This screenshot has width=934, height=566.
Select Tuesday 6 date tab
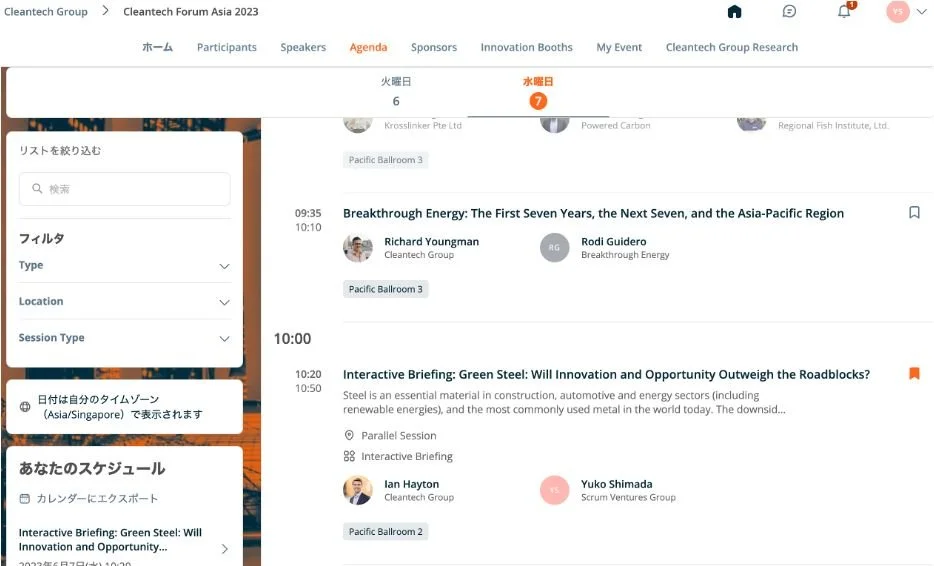tap(396, 91)
